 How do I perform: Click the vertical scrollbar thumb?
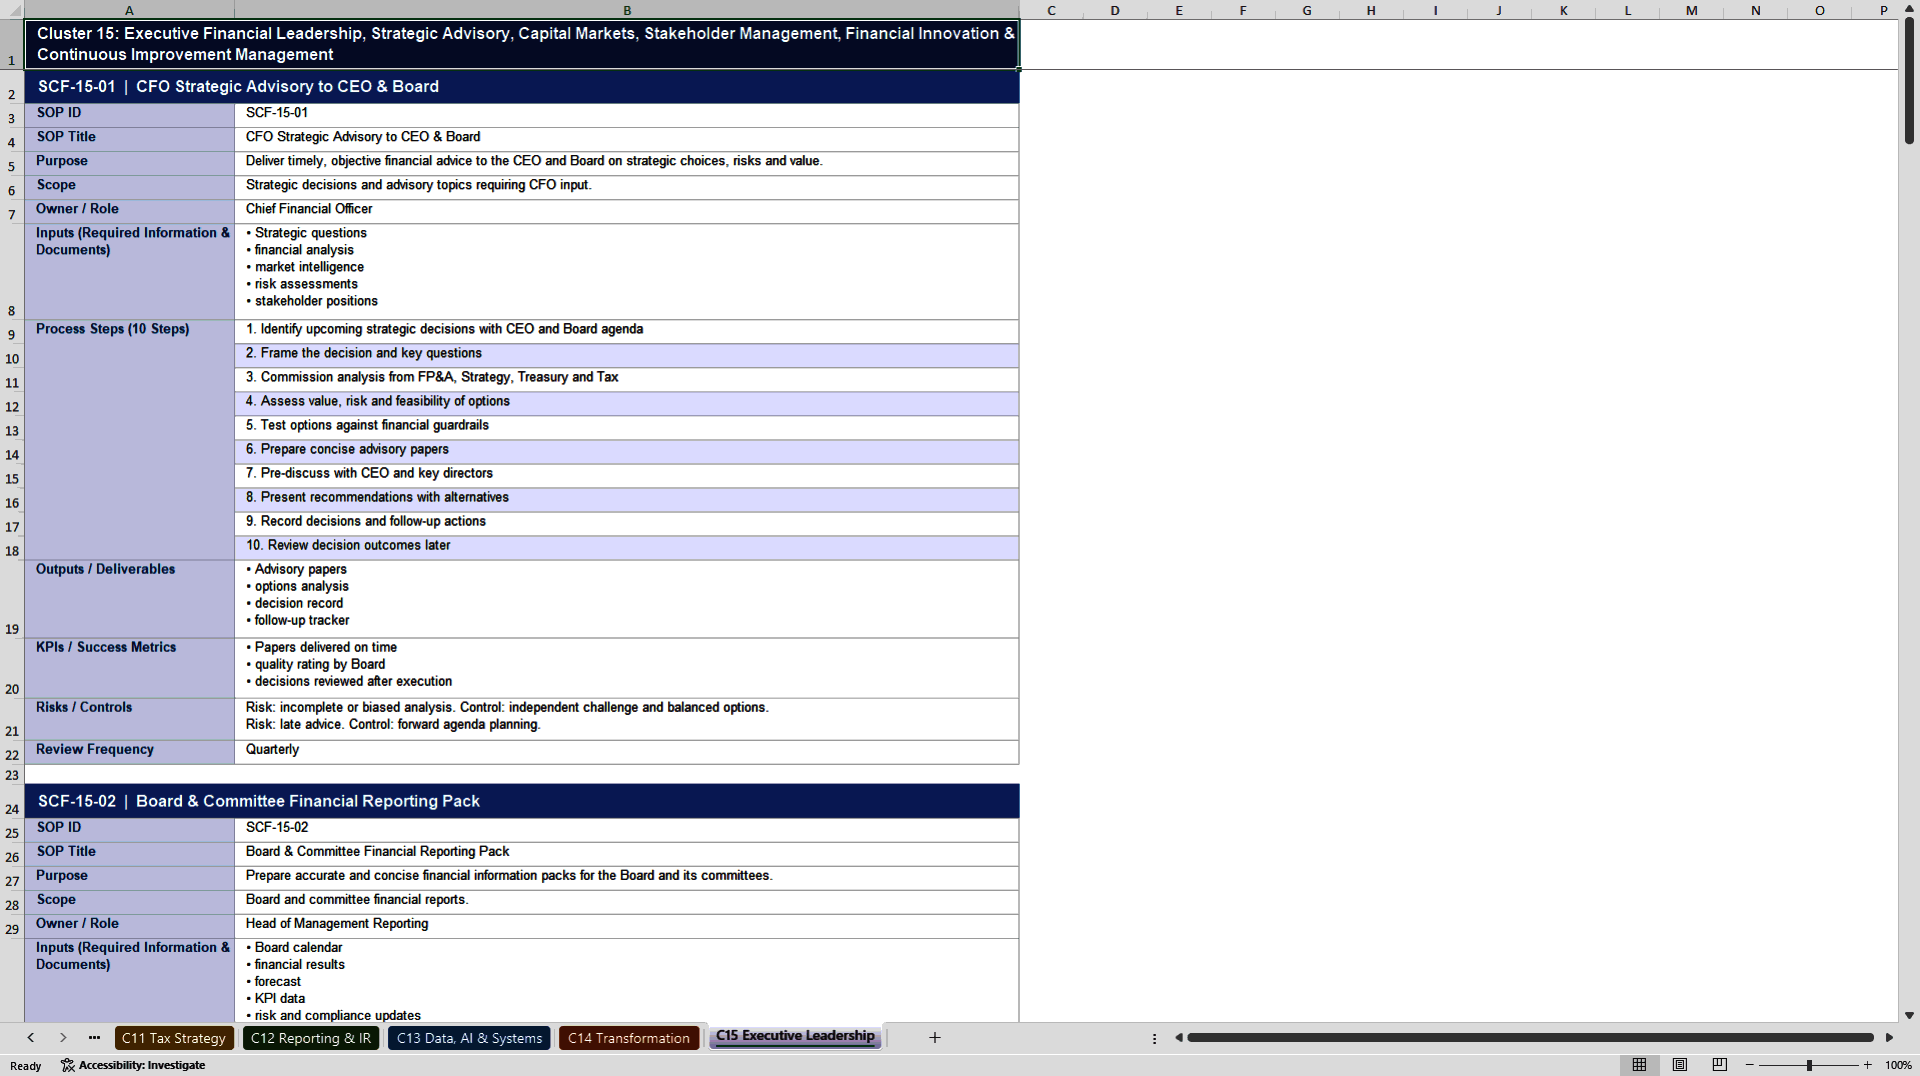[1909, 81]
